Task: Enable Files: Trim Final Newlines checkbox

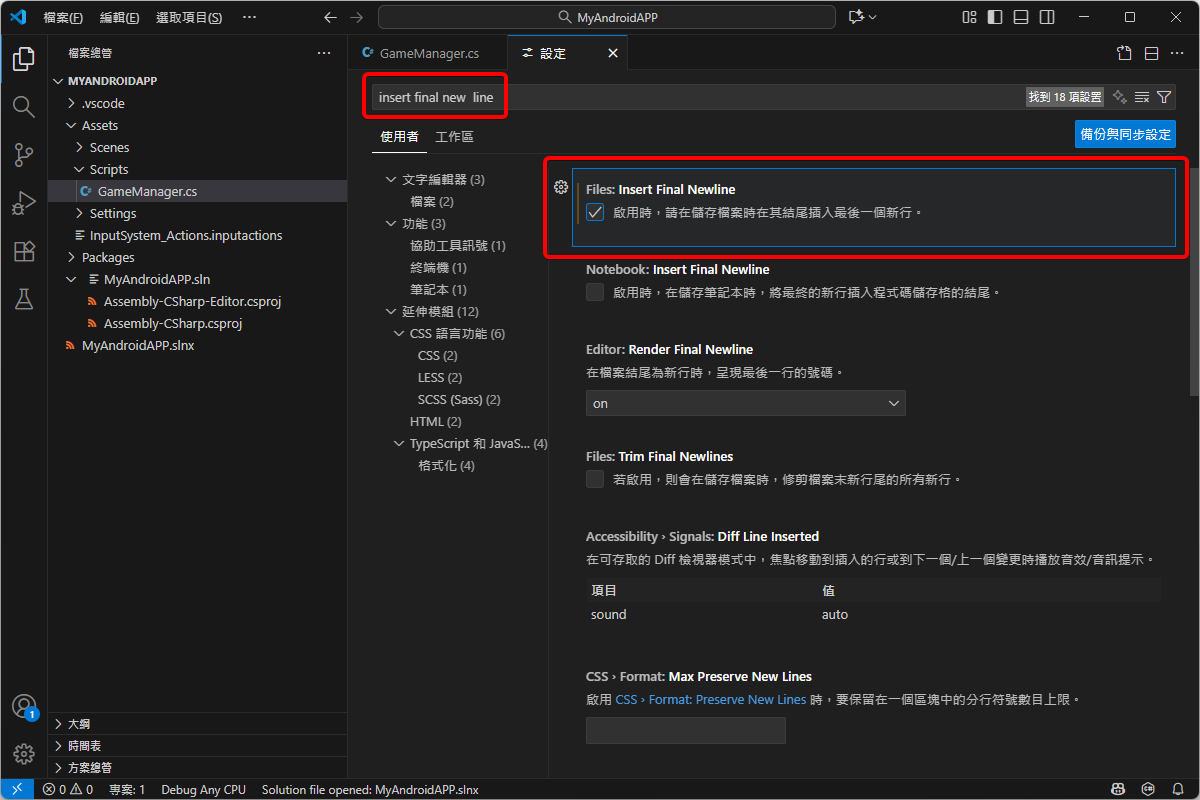Action: point(595,479)
